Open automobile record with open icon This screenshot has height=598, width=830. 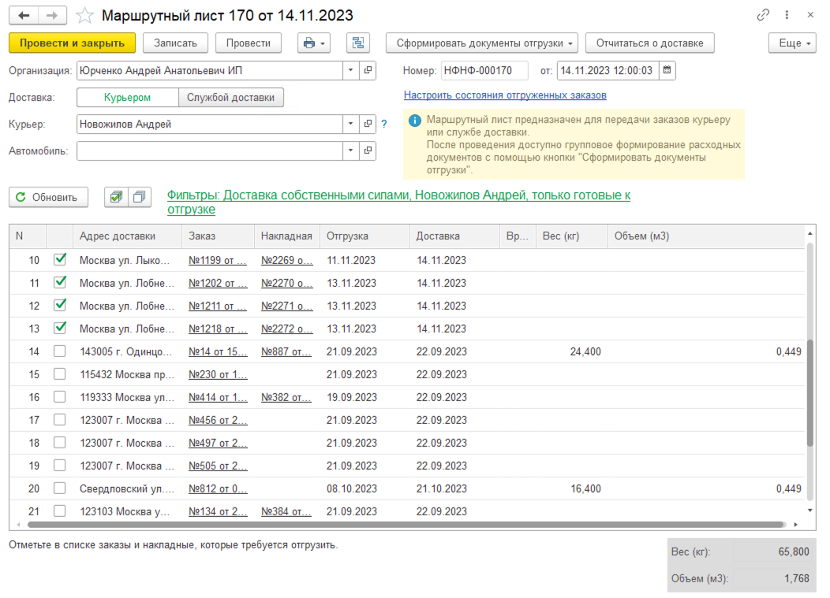pyautogui.click(x=367, y=151)
